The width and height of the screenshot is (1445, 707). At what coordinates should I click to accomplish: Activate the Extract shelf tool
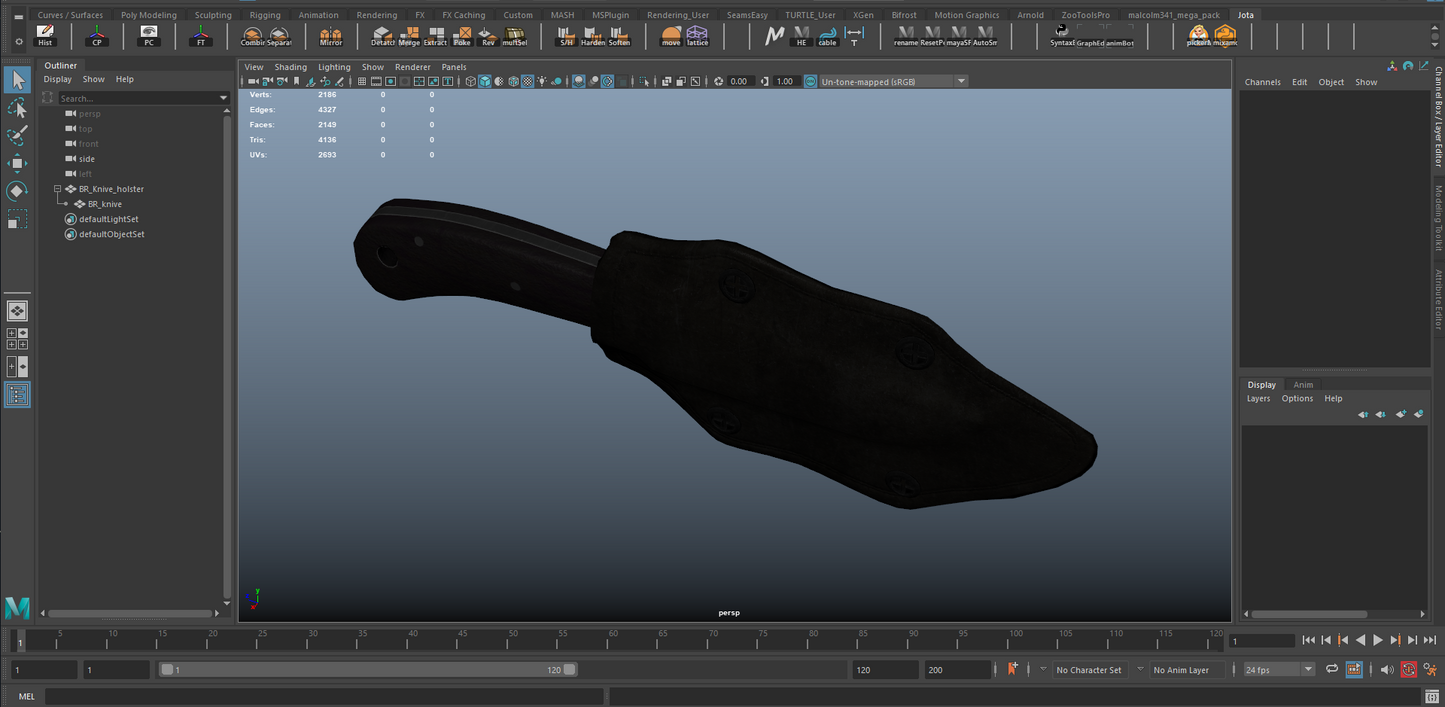[435, 36]
